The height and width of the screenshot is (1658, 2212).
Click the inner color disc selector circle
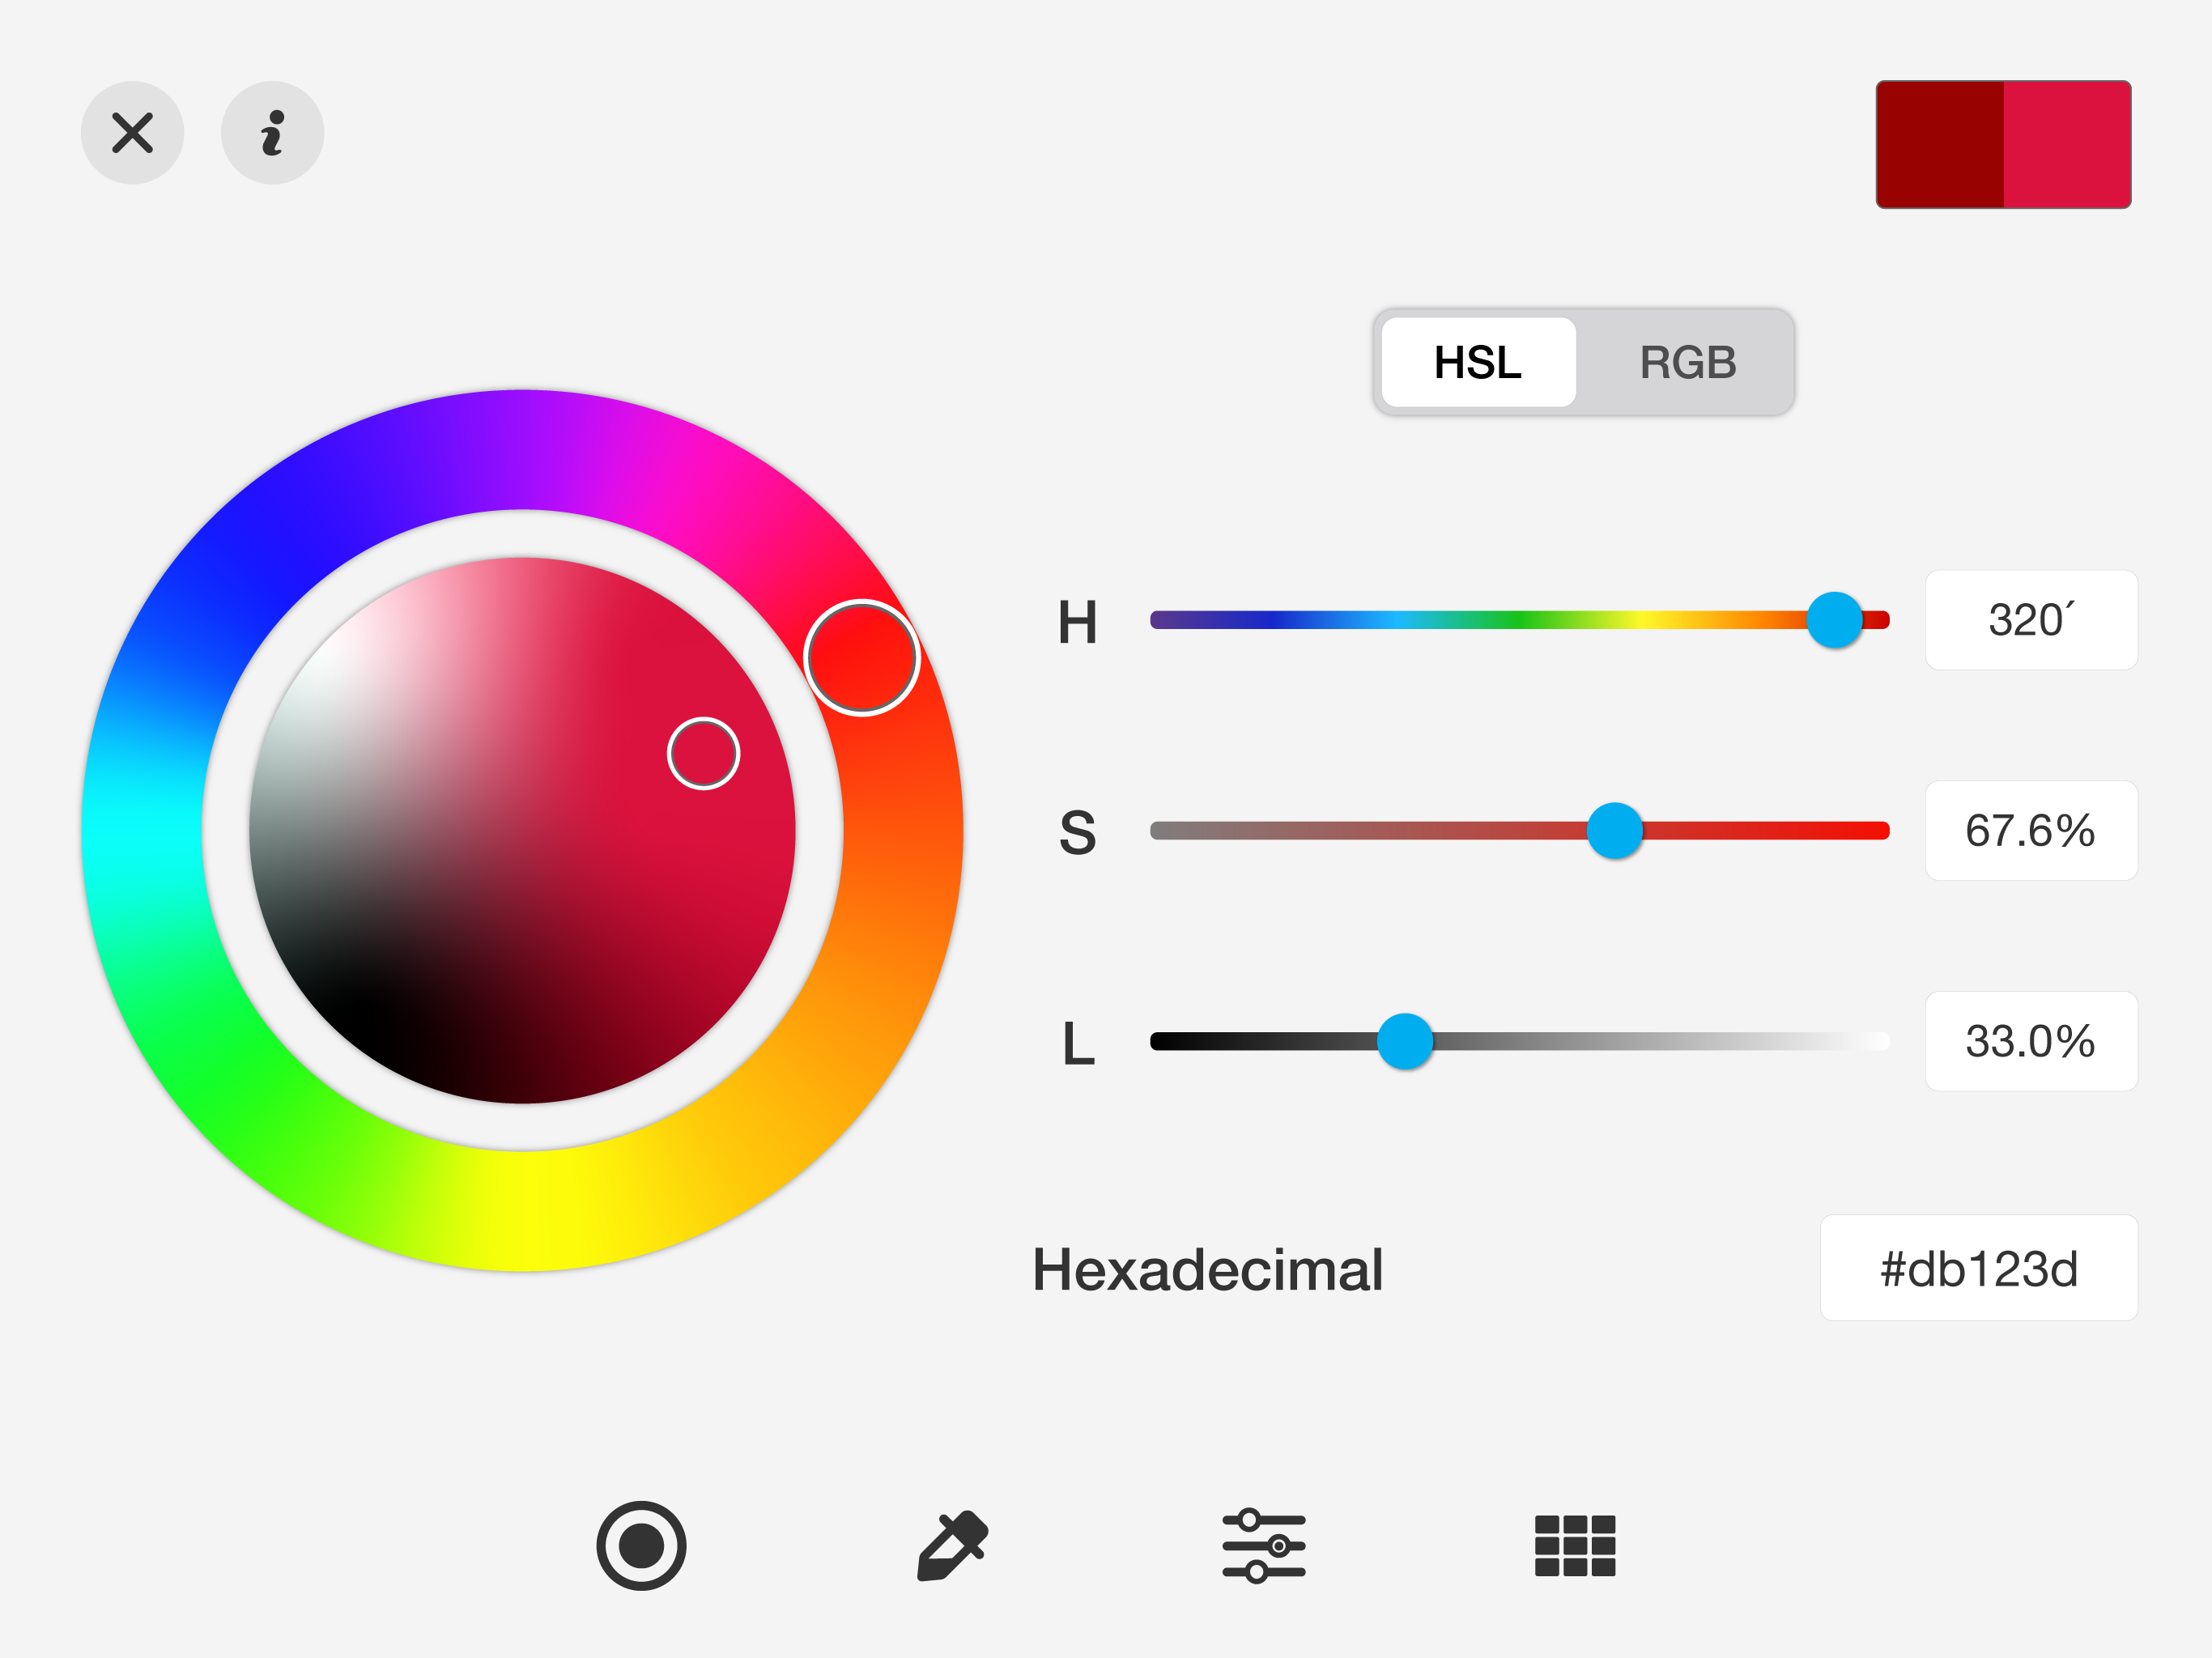point(703,753)
